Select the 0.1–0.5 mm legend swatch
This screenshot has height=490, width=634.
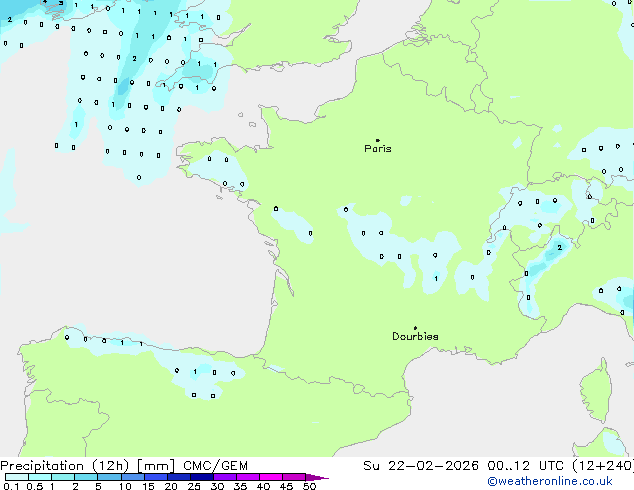pos(17,477)
